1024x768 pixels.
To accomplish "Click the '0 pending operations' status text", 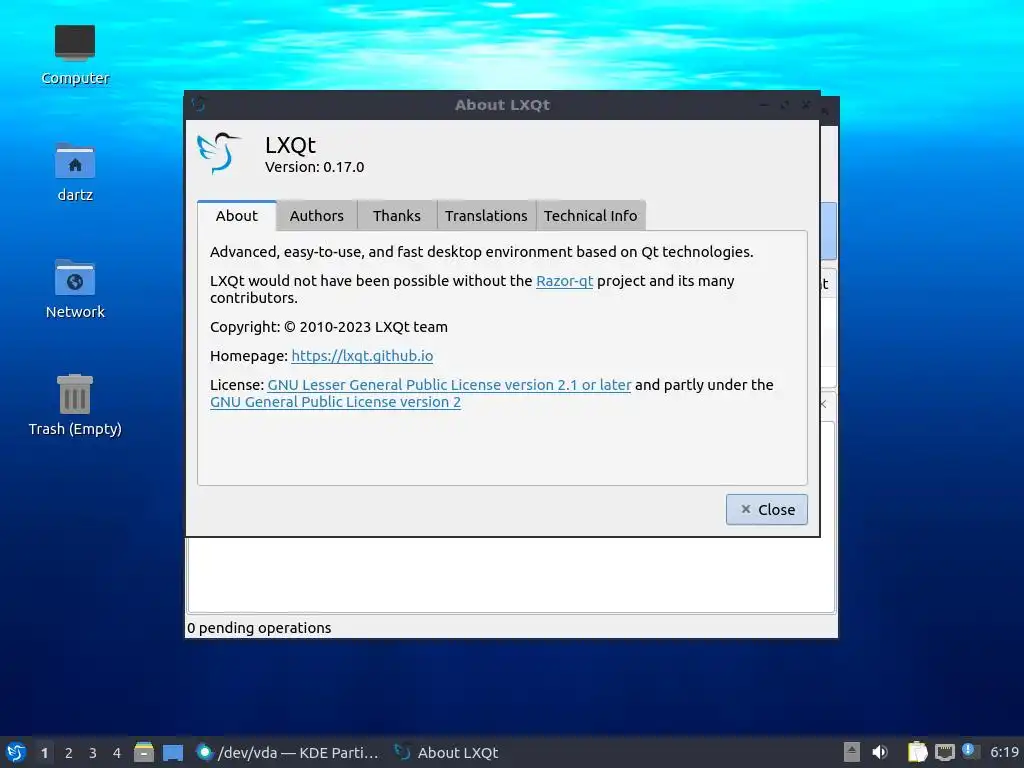I will 259,628.
